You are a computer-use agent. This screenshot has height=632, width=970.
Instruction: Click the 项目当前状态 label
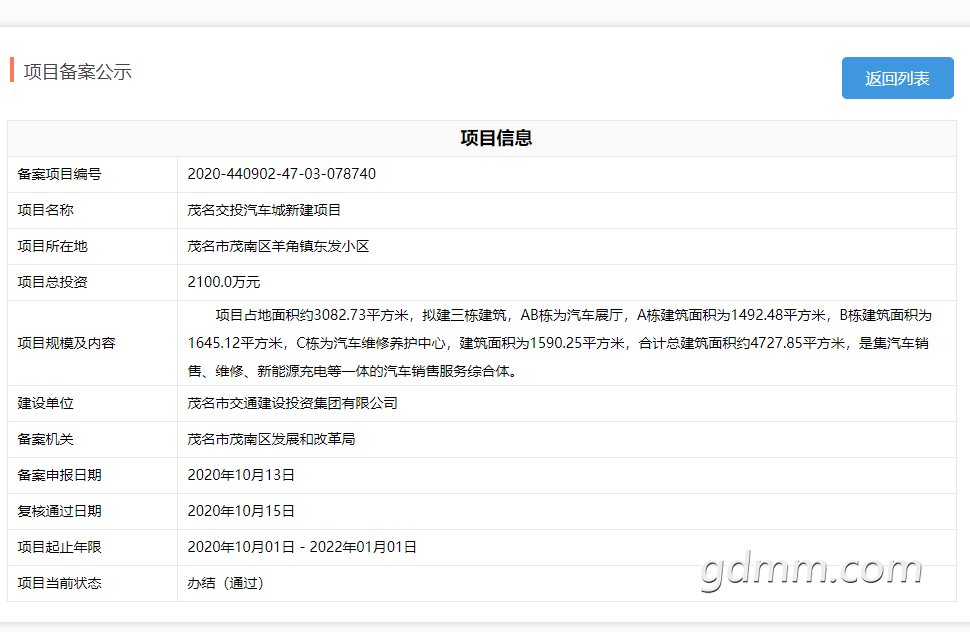click(59, 583)
